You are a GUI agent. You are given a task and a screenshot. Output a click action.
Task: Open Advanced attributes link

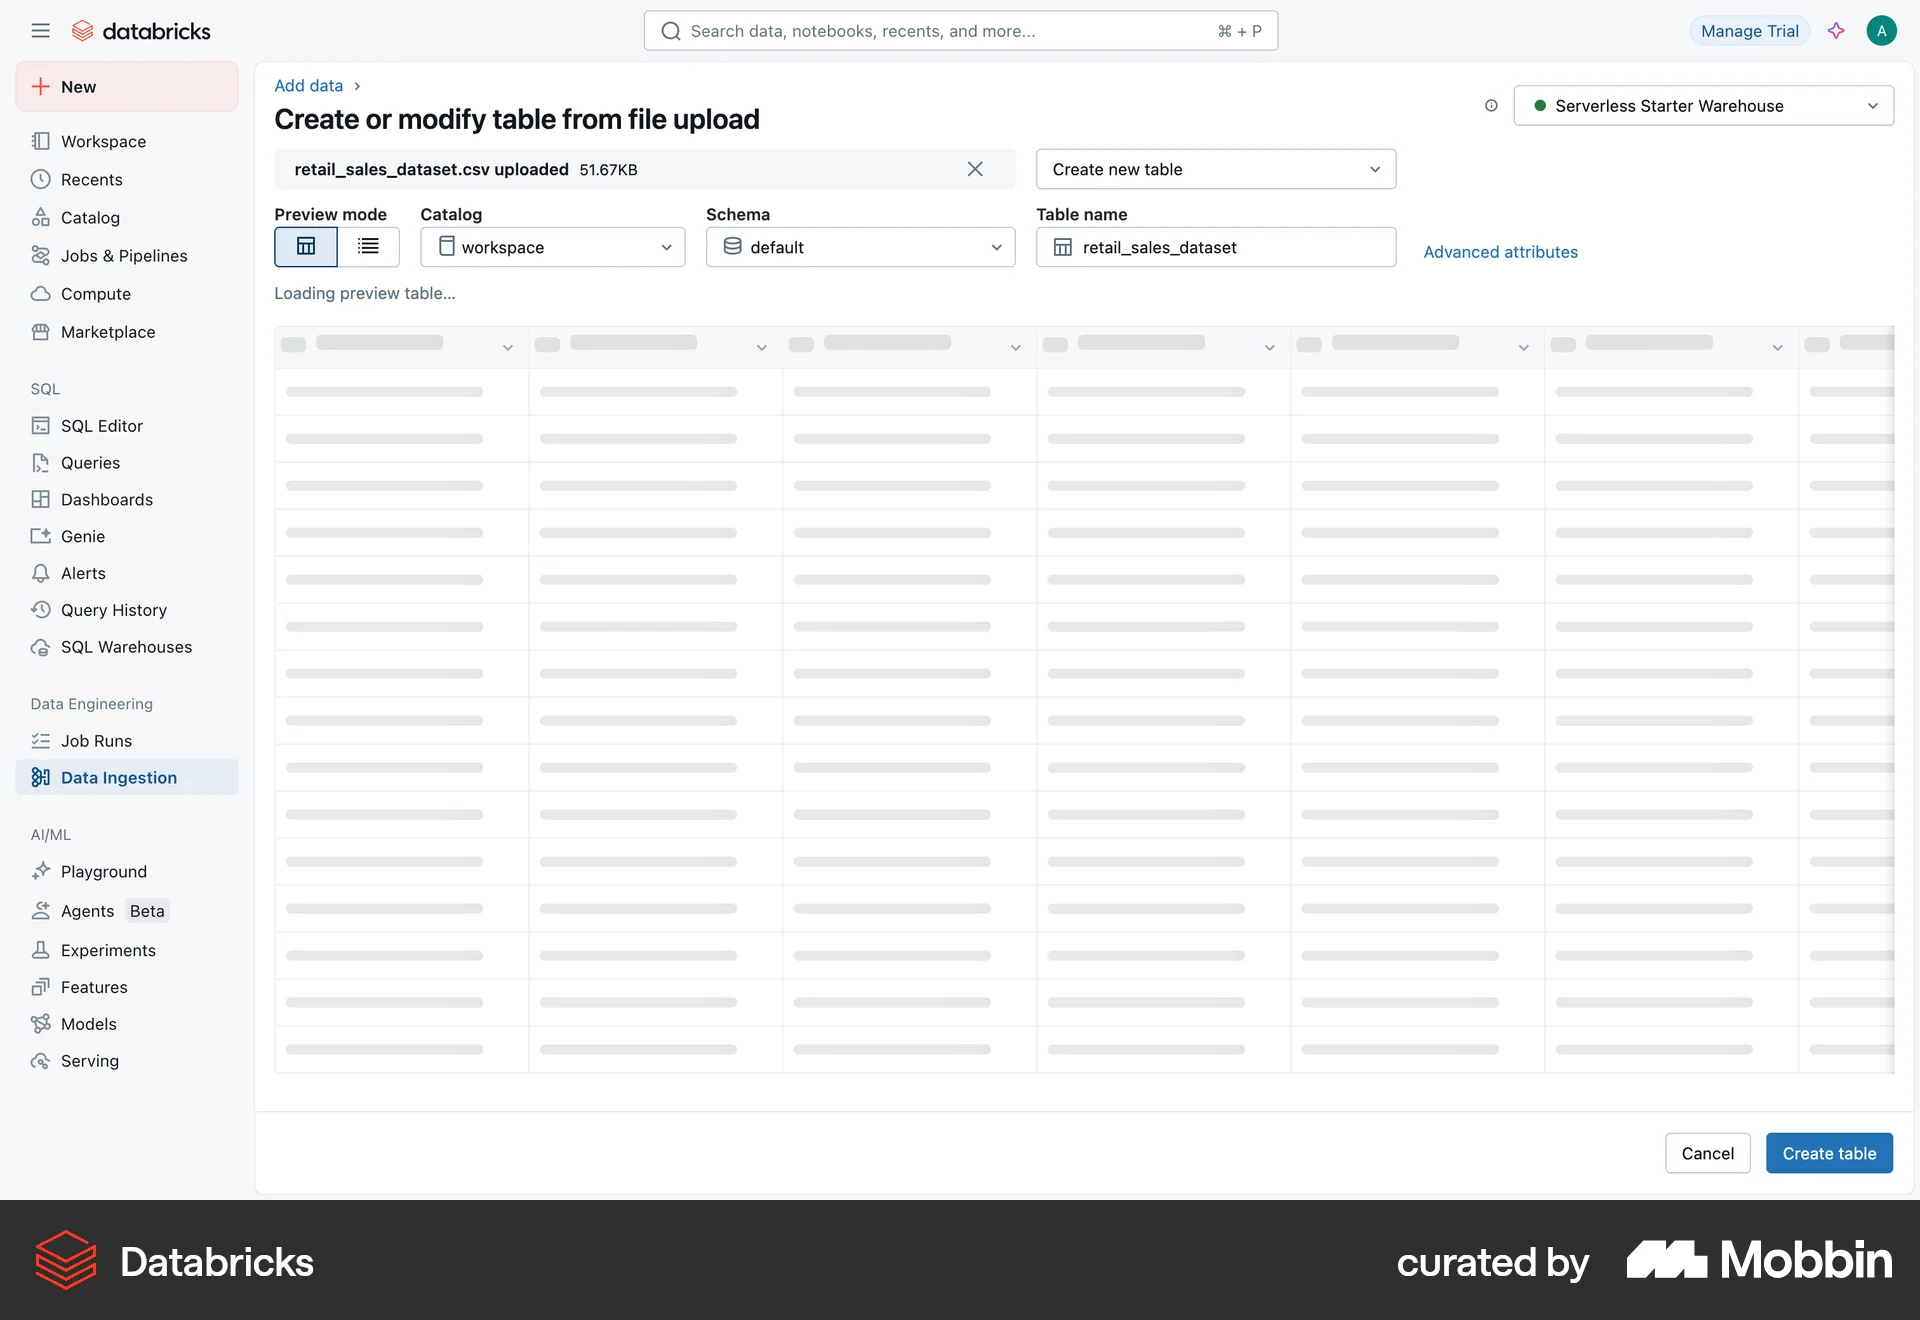(x=1500, y=252)
